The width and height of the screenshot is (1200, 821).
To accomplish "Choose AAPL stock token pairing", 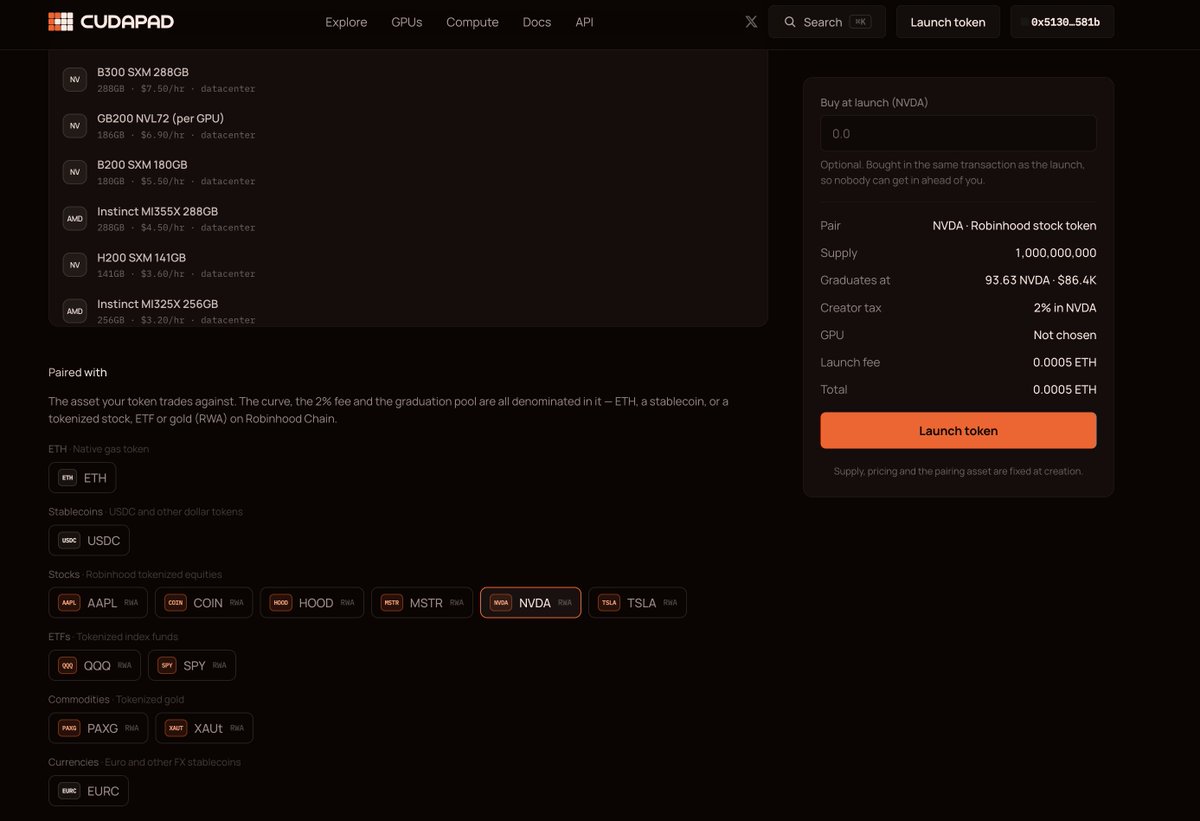I will tap(98, 603).
